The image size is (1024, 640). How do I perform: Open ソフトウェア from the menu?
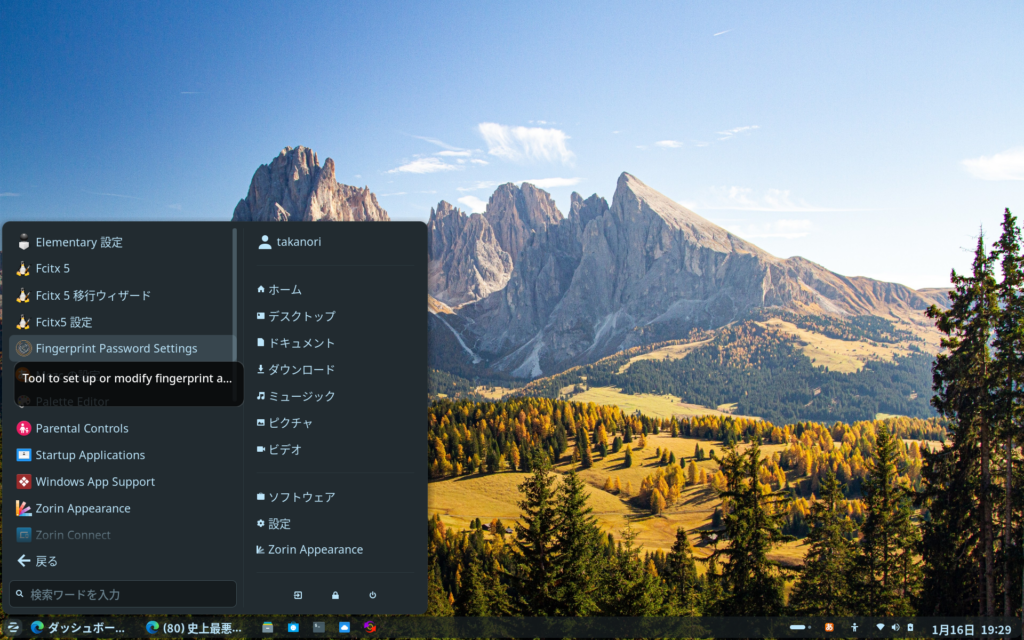click(x=301, y=497)
